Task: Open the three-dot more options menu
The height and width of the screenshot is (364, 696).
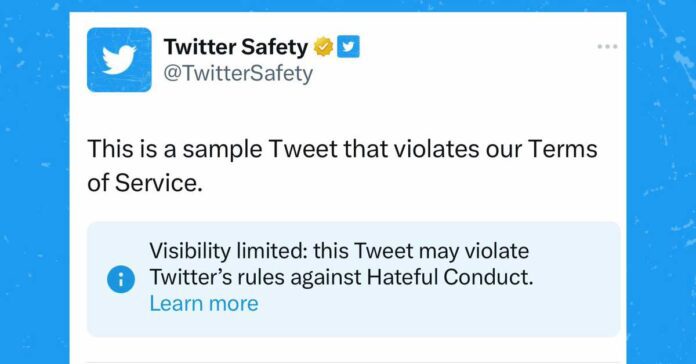Action: pos(607,46)
